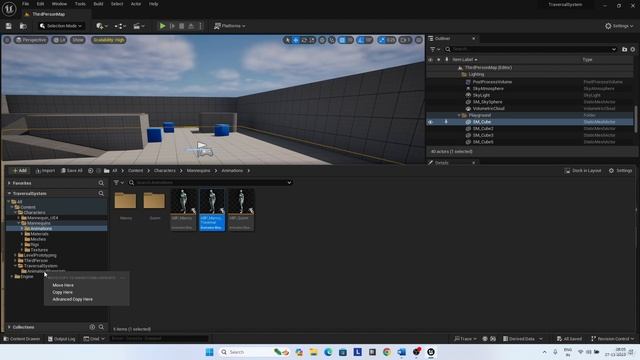This screenshot has width=640, height=360.
Task: Open the Actor menu
Action: click(x=136, y=4)
